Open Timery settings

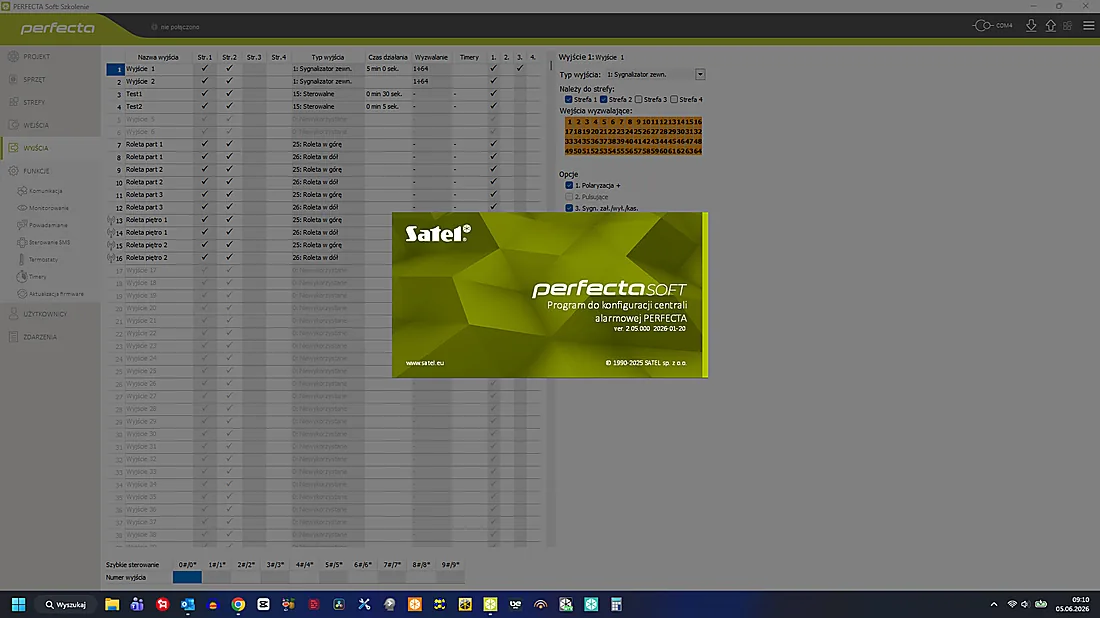pyautogui.click(x=37, y=276)
